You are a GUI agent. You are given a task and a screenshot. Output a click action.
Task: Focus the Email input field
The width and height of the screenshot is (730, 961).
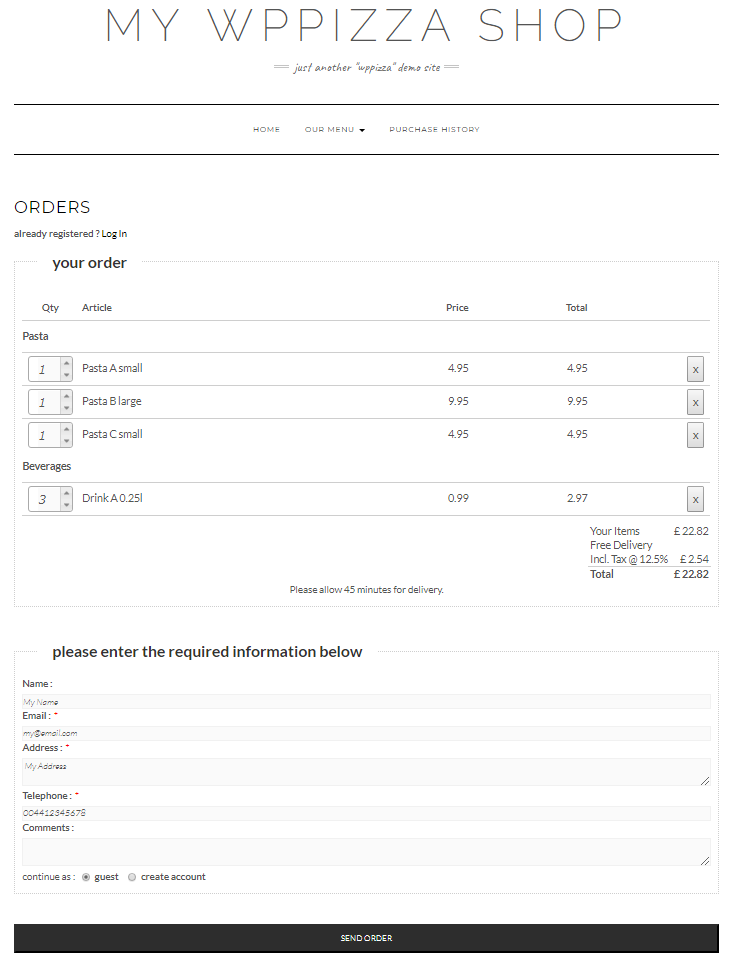[366, 733]
